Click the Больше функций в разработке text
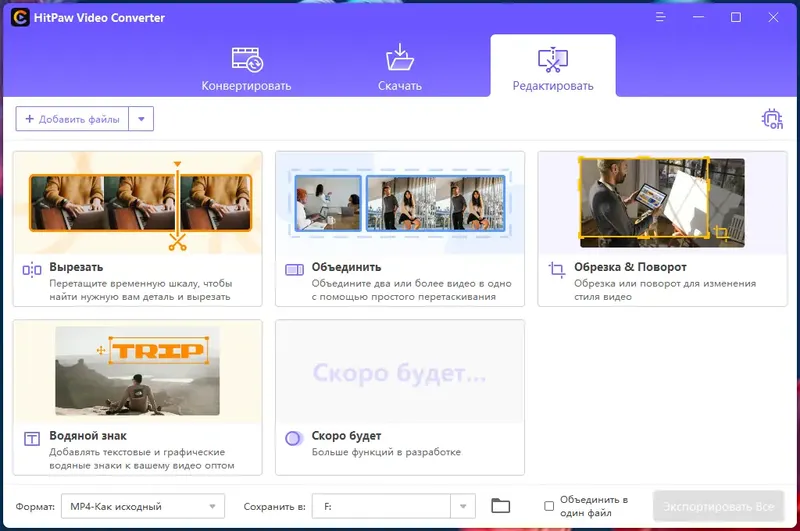The image size is (800, 531). click(386, 452)
